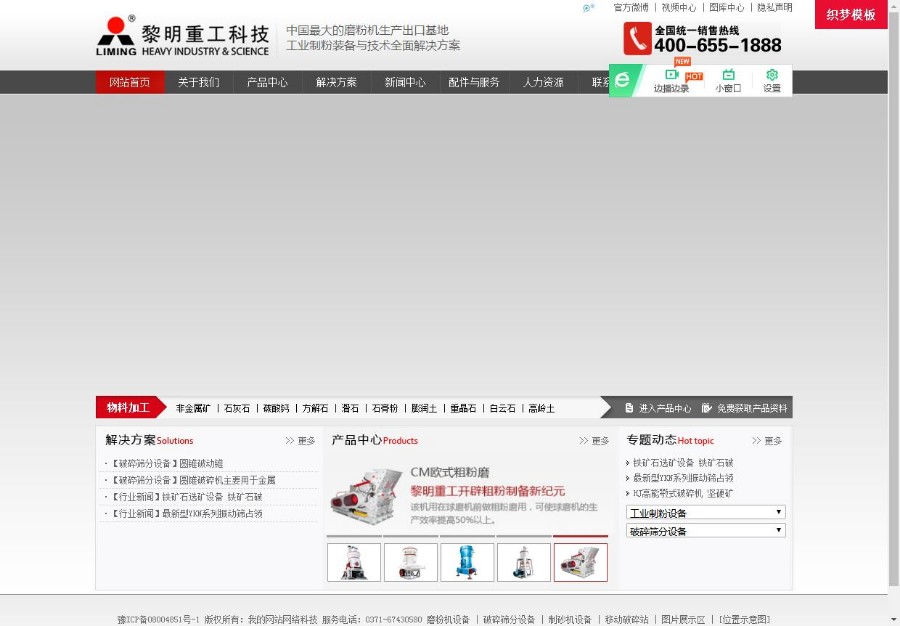Open 新闻中心 in navigation bar
900x626 pixels.
405,83
